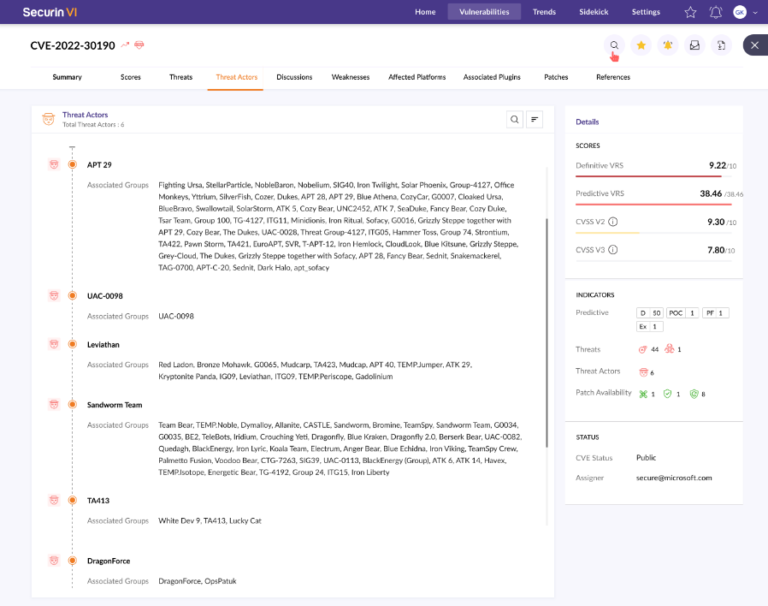768x606 pixels.
Task: Open notifications bell in top navigation bar
Action: (x=715, y=12)
